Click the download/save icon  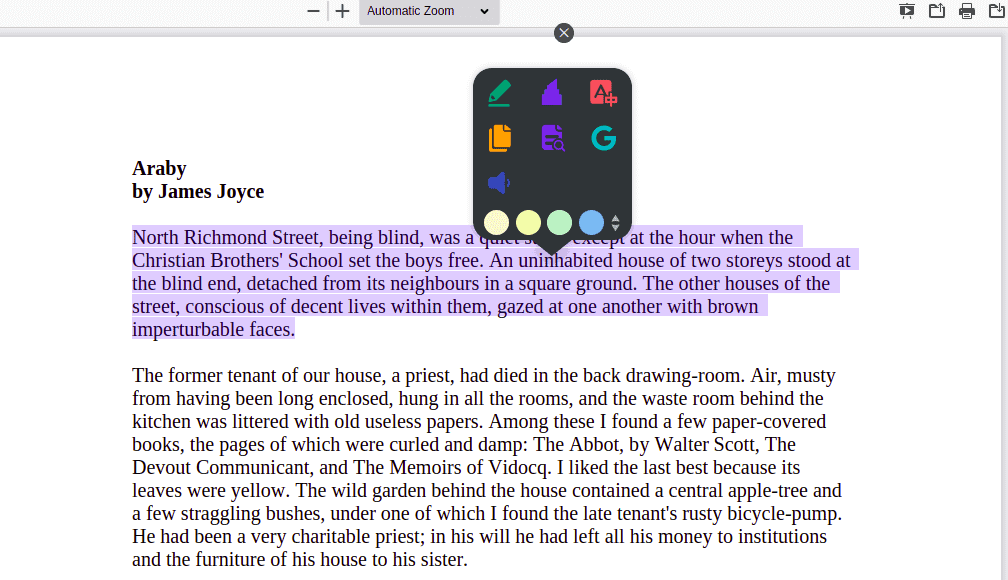click(x=996, y=11)
